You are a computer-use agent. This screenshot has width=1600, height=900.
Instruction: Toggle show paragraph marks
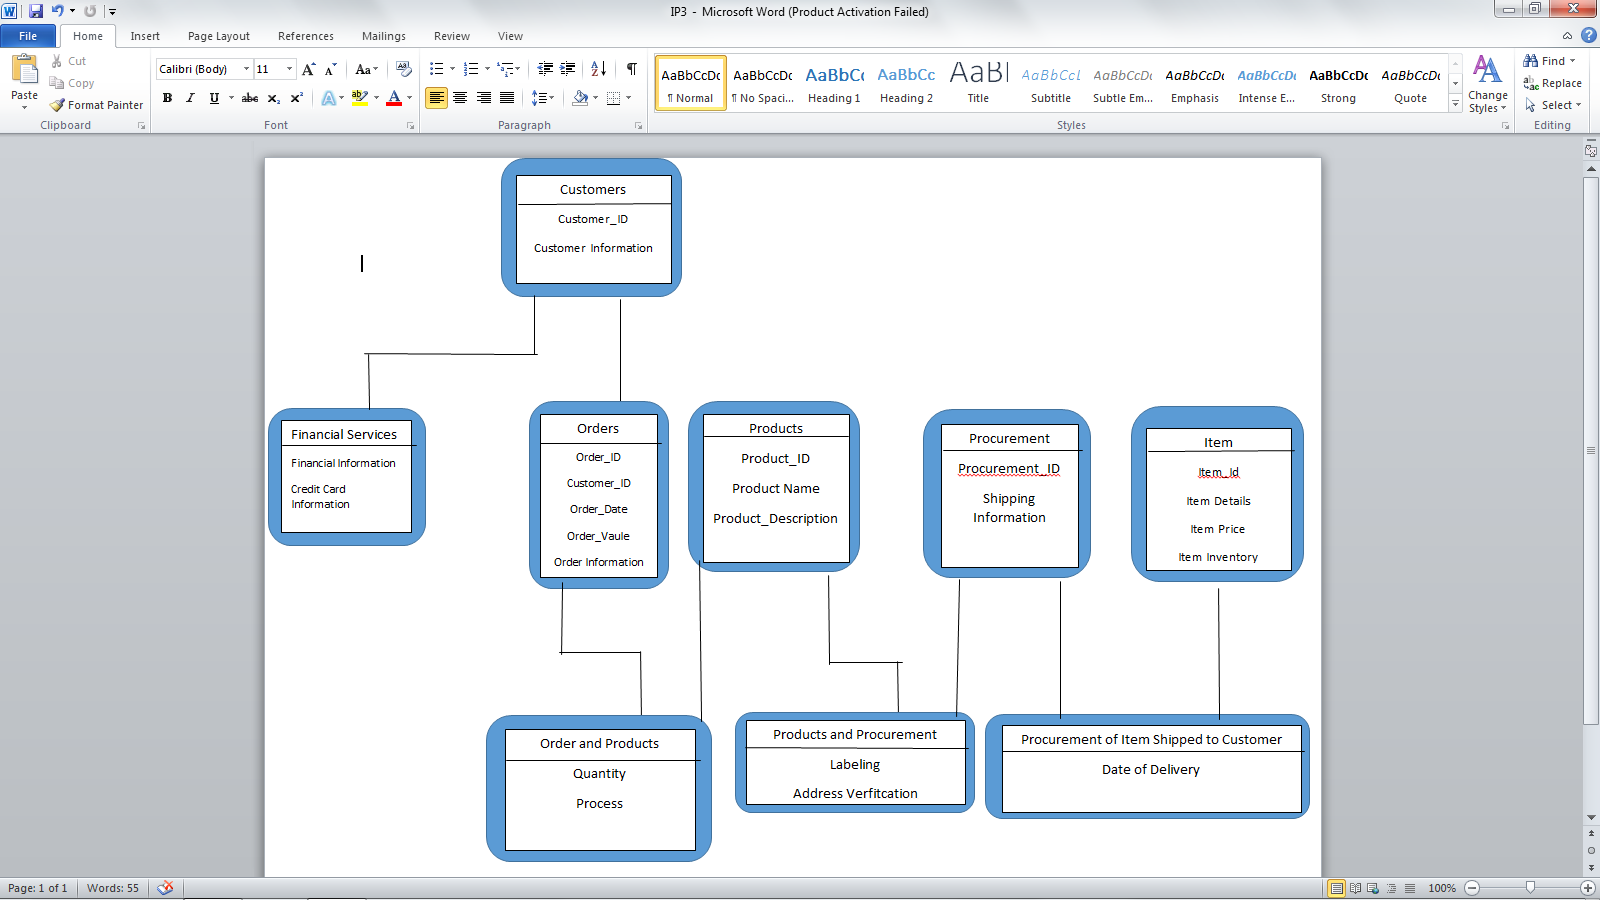click(631, 69)
